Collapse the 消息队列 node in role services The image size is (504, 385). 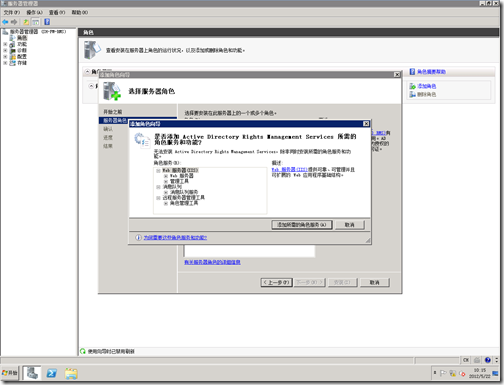tap(158, 187)
